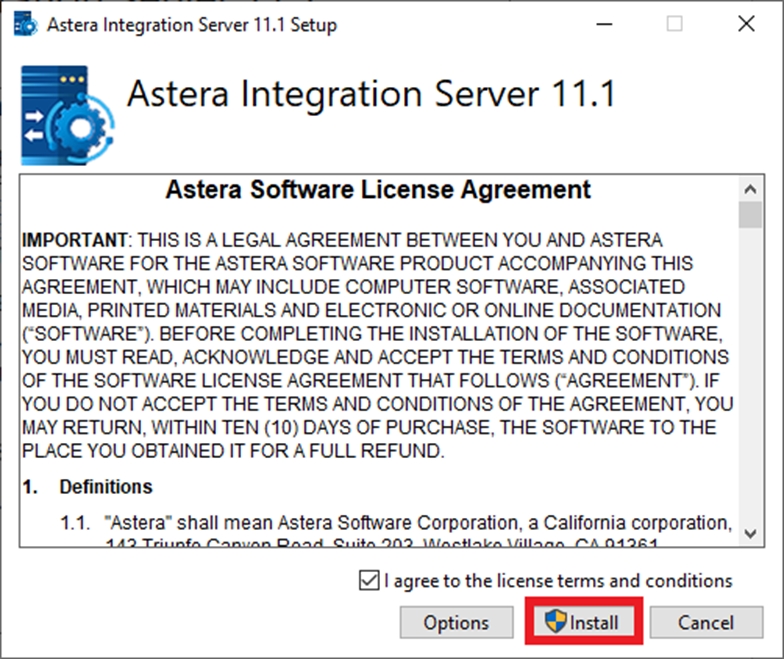Click the license scrollbar down arrow

pyautogui.click(x=750, y=535)
